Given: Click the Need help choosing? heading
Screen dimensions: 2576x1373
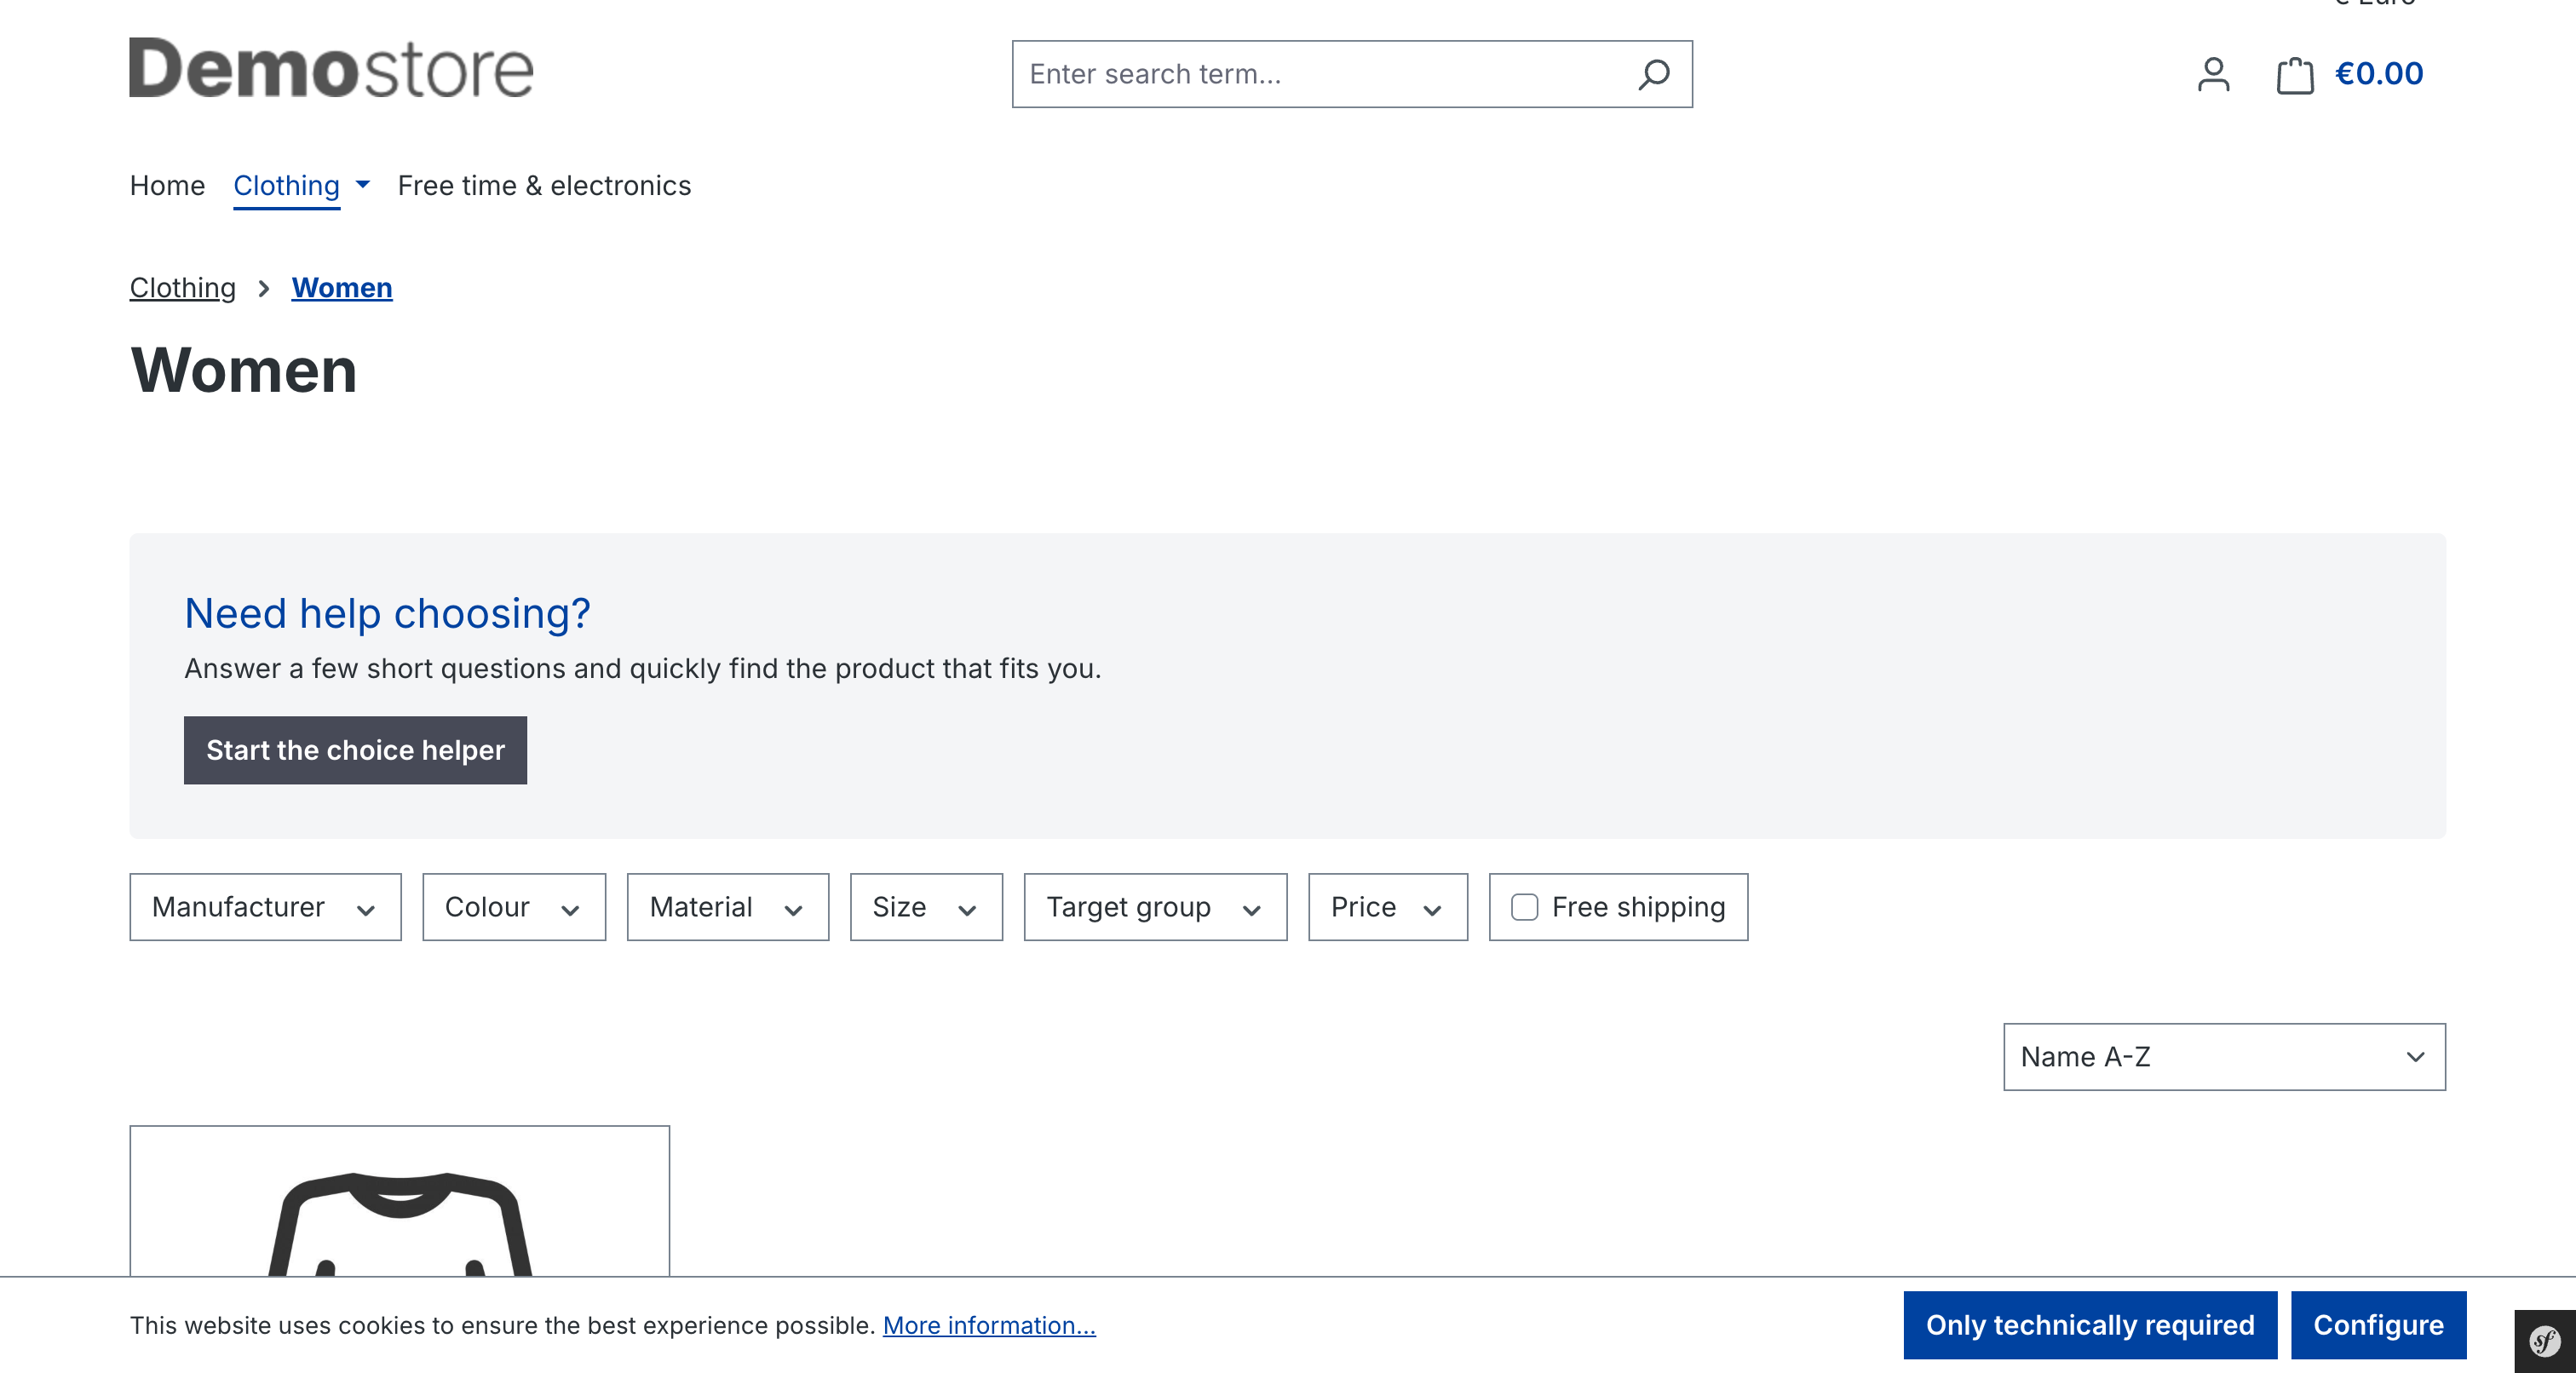Looking at the screenshot, I should coord(387,613).
